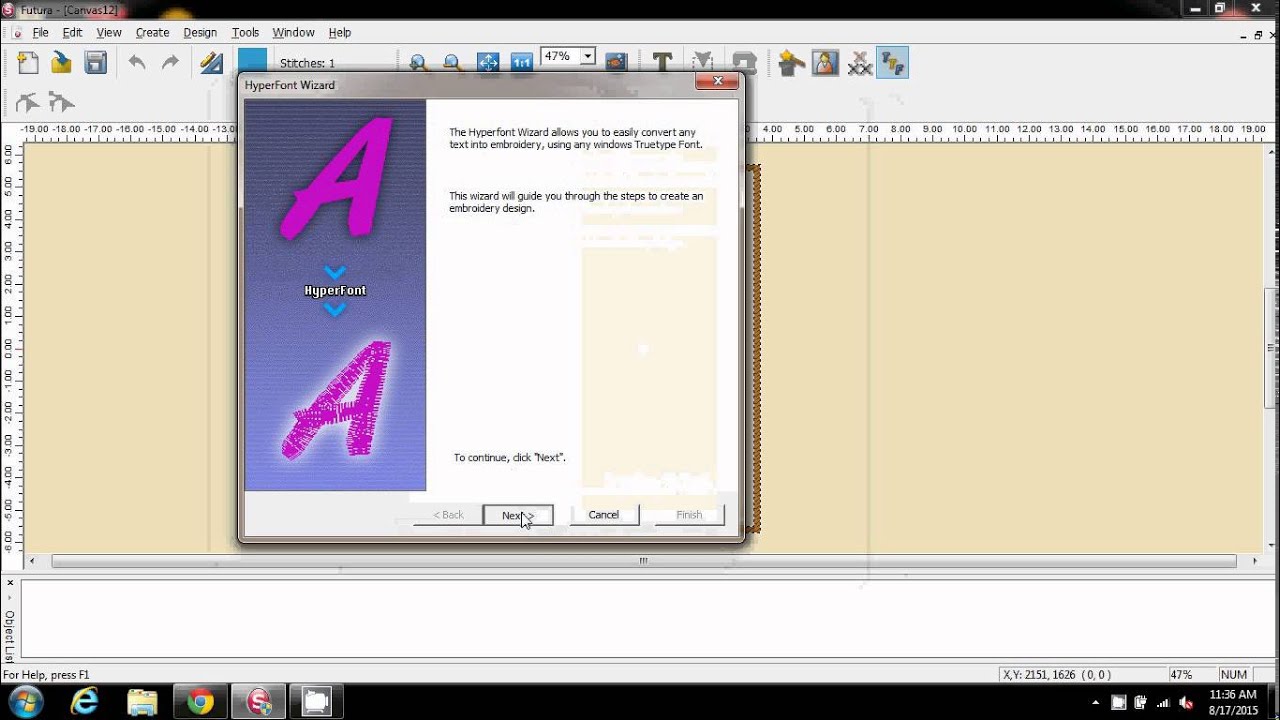
Task: Click the wizard hat icon
Action: coord(792,63)
